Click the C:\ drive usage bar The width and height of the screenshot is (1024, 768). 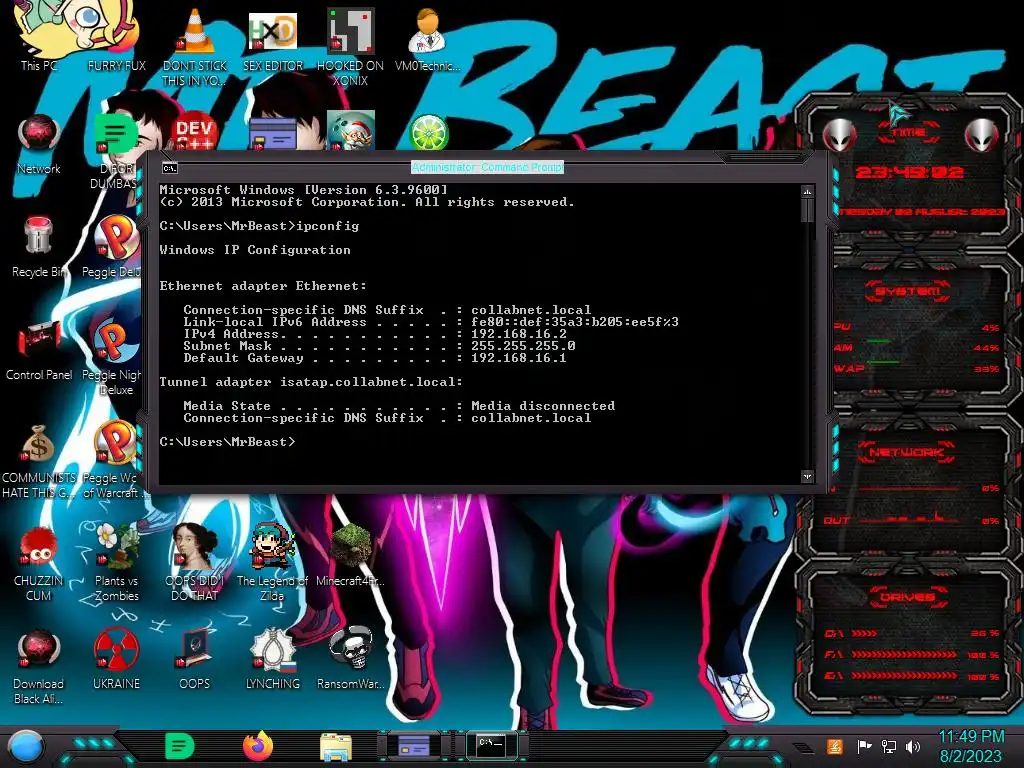coord(904,633)
